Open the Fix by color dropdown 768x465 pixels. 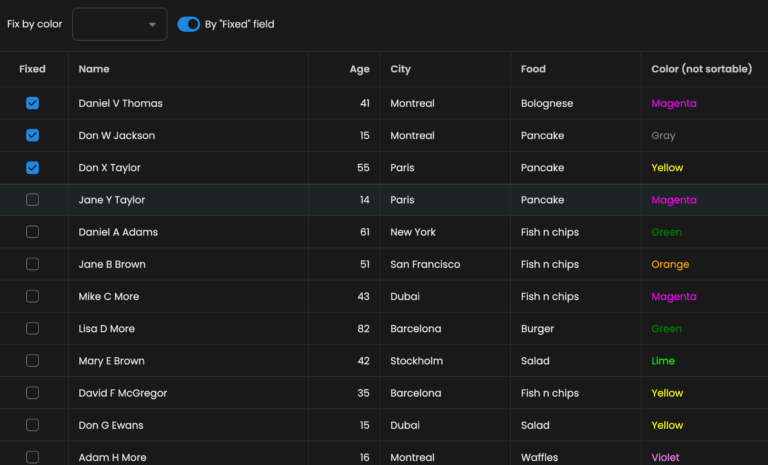pos(119,24)
